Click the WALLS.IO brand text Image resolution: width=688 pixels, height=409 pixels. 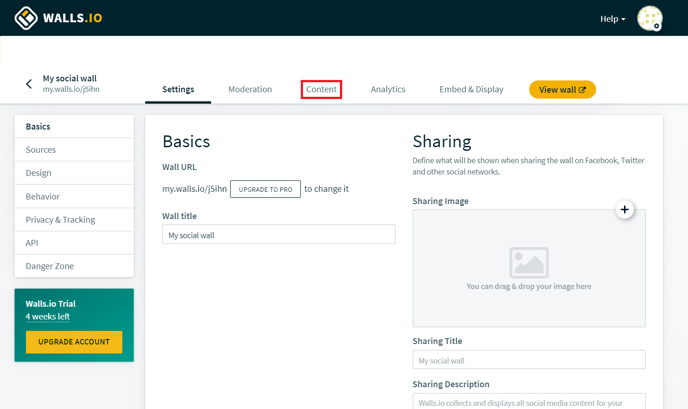pos(72,18)
